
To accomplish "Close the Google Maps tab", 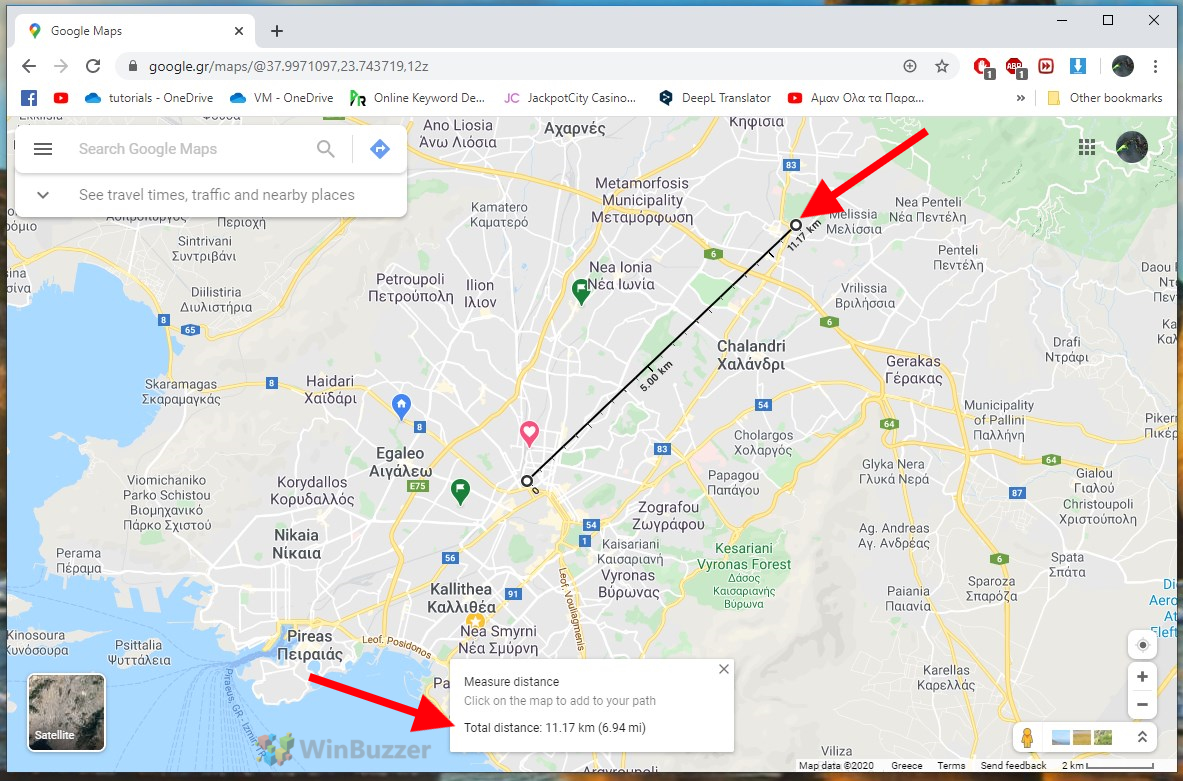I will pos(238,31).
